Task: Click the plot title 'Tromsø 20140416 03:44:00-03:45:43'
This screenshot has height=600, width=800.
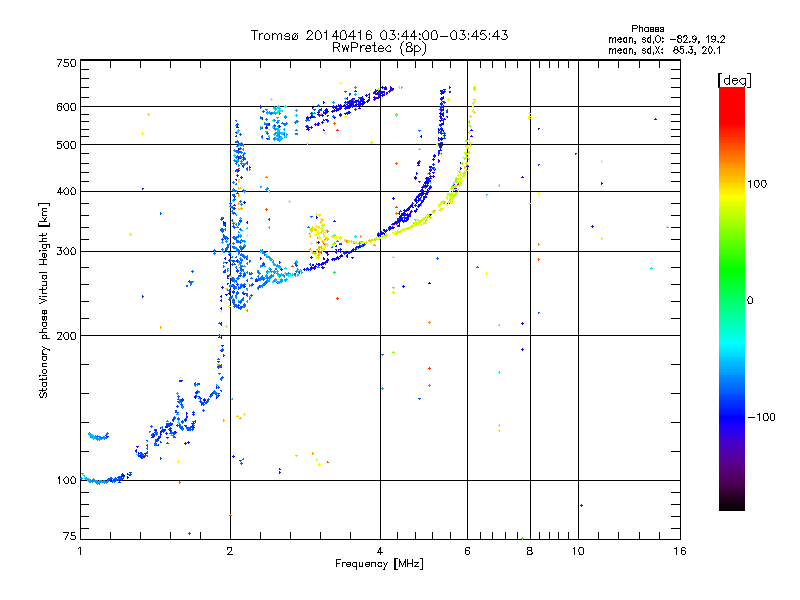Action: pyautogui.click(x=379, y=35)
